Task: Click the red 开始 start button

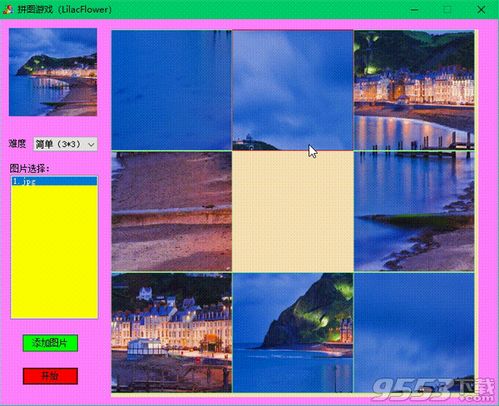Action: [x=50, y=376]
